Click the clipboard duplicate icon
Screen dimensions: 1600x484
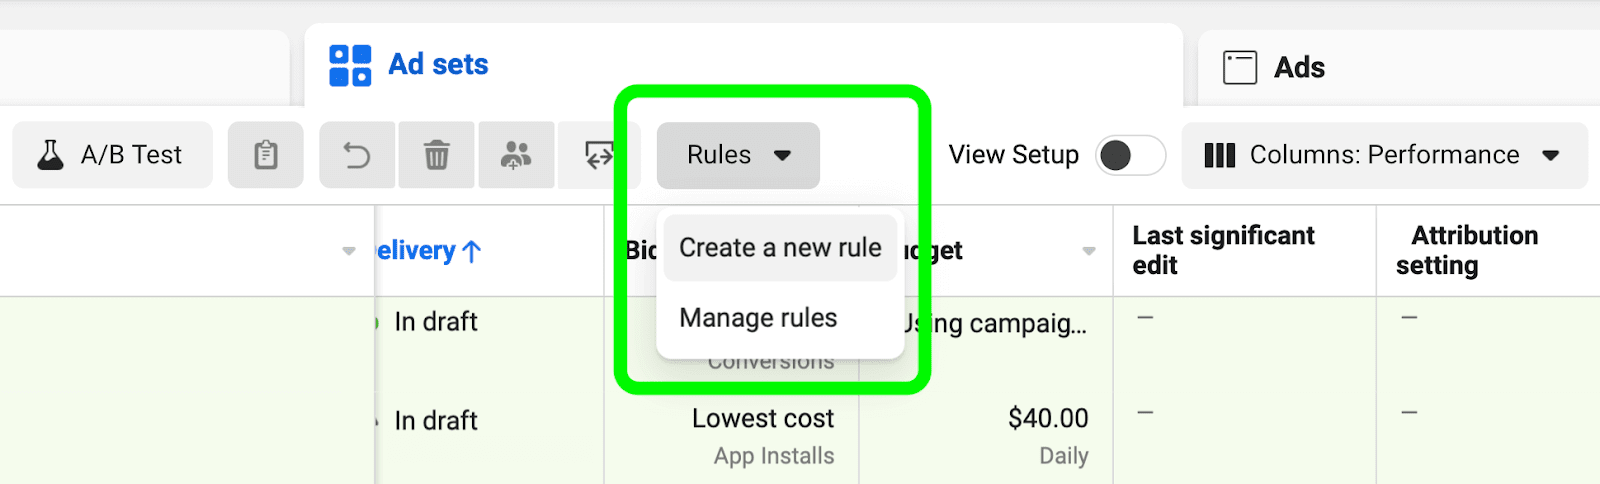pos(265,155)
